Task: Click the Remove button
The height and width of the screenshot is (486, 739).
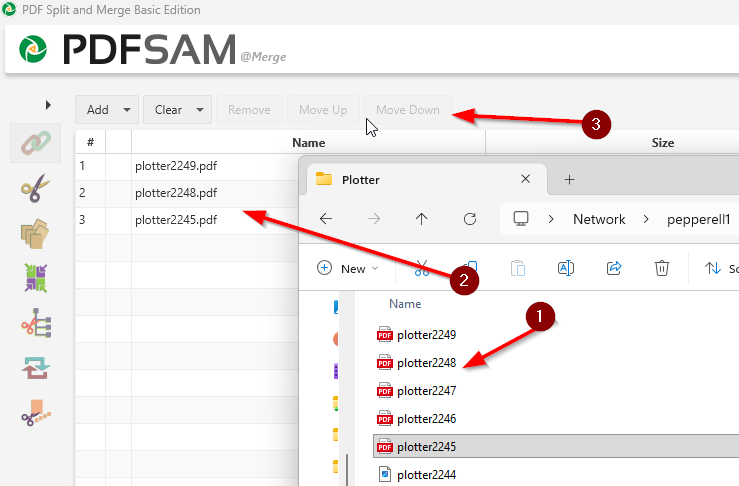Action: [x=249, y=110]
